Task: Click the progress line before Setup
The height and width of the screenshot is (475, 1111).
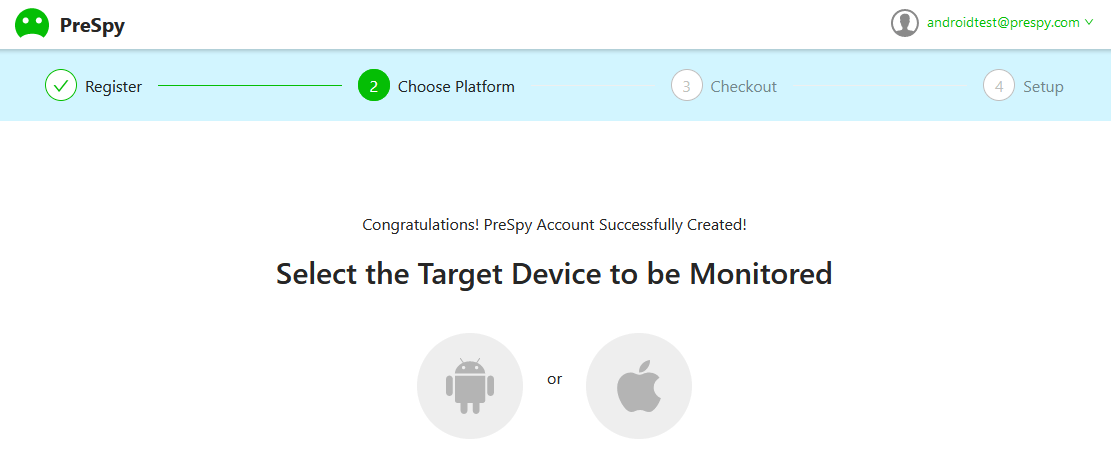Action: click(879, 86)
